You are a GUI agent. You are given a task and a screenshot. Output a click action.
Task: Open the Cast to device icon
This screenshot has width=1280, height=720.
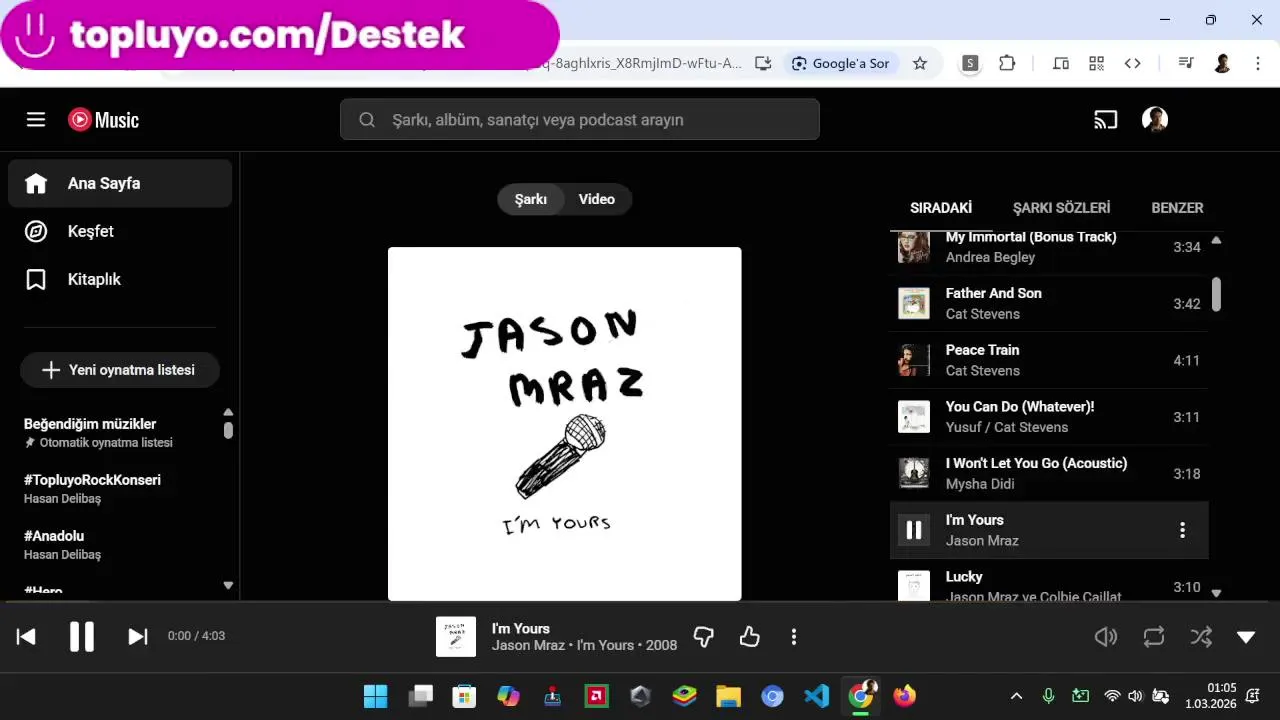pyautogui.click(x=1105, y=120)
